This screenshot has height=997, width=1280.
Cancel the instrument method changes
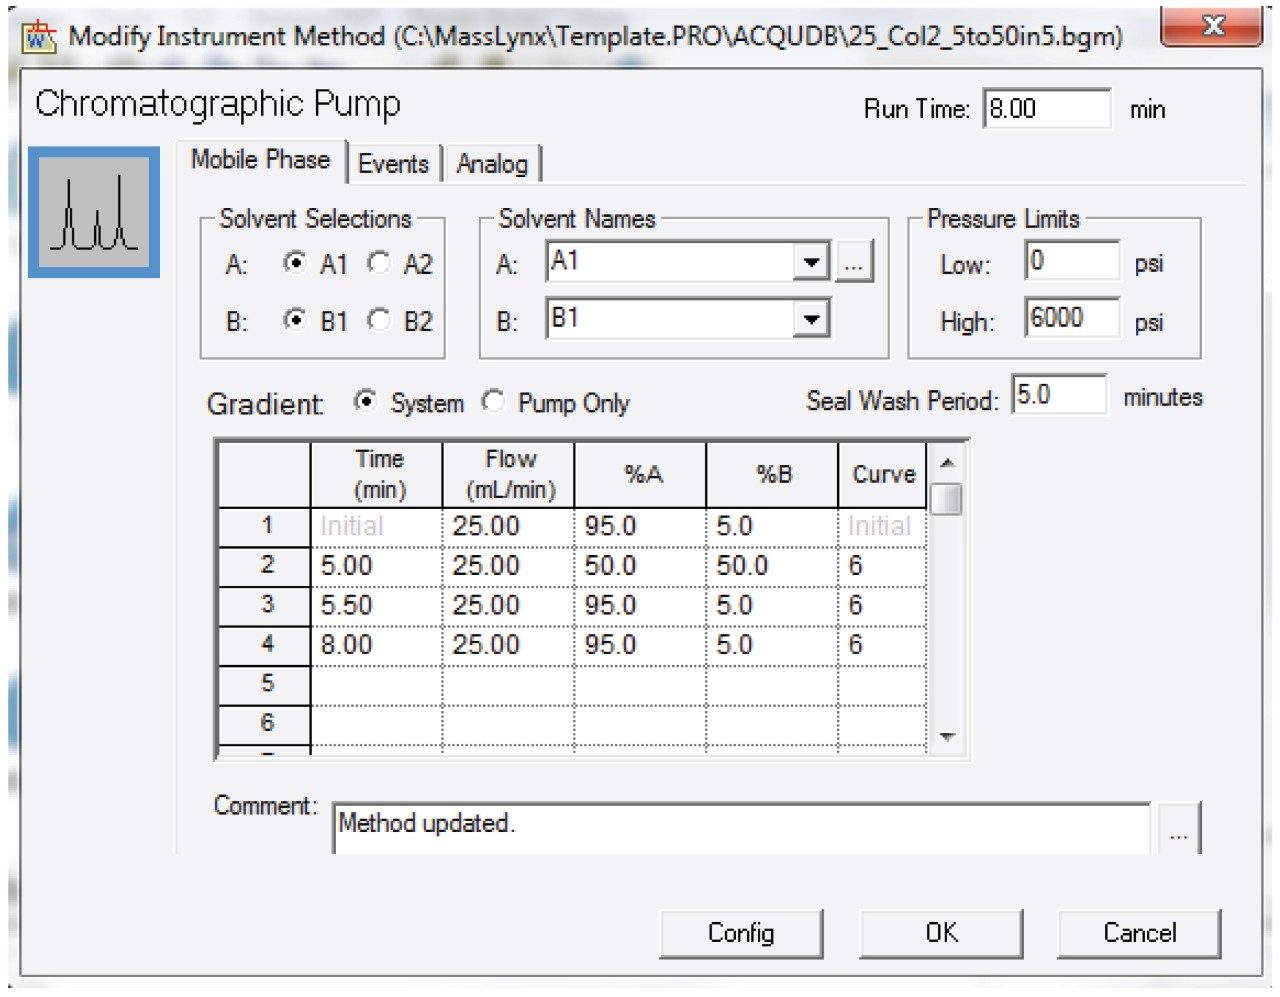(1139, 933)
